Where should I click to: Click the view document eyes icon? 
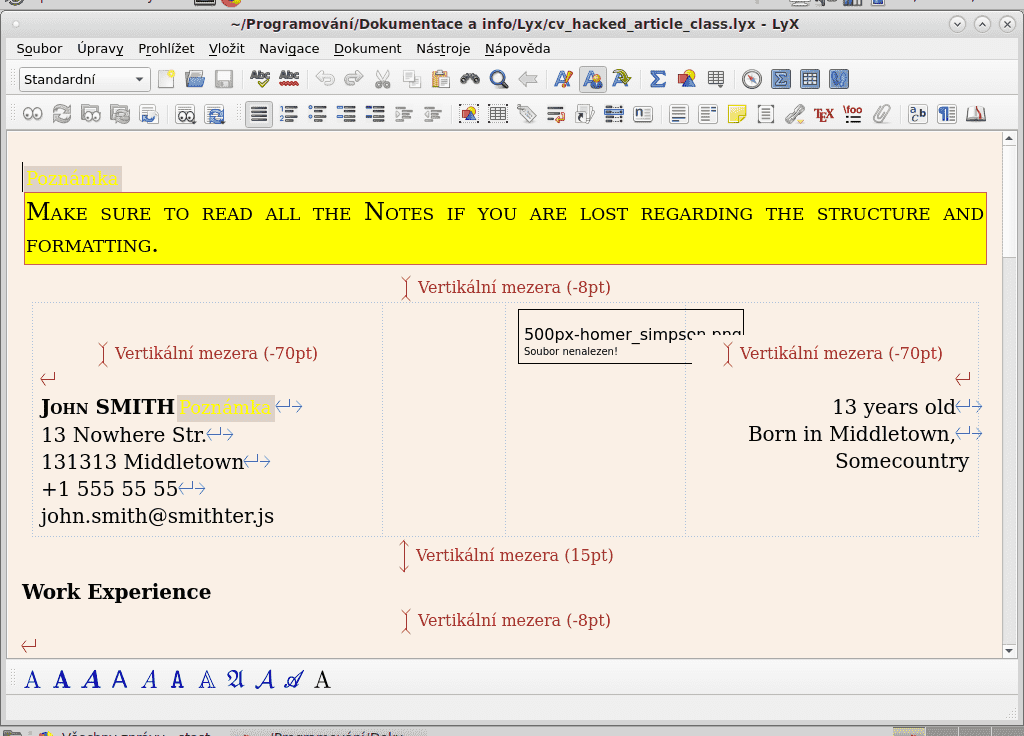pyautogui.click(x=33, y=114)
